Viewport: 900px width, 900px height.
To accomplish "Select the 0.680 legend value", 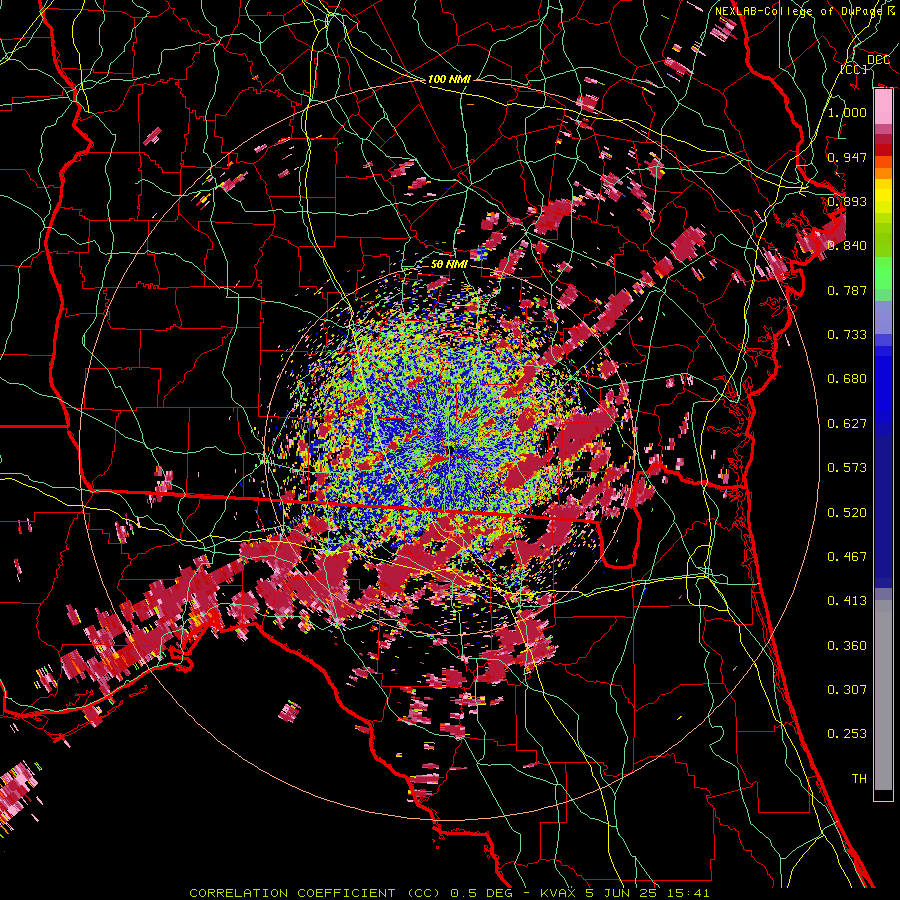I will (x=847, y=379).
